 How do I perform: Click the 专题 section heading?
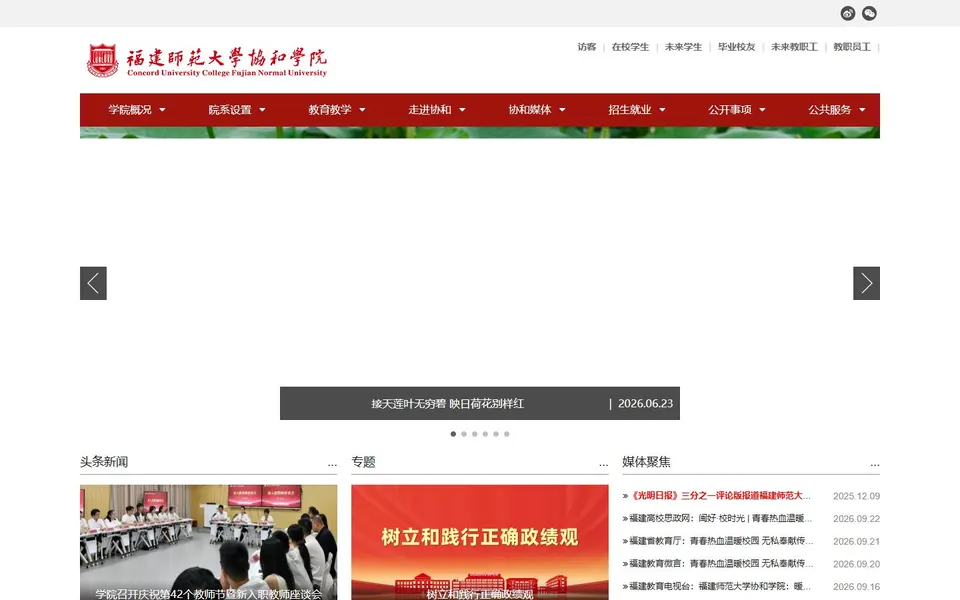click(x=363, y=462)
